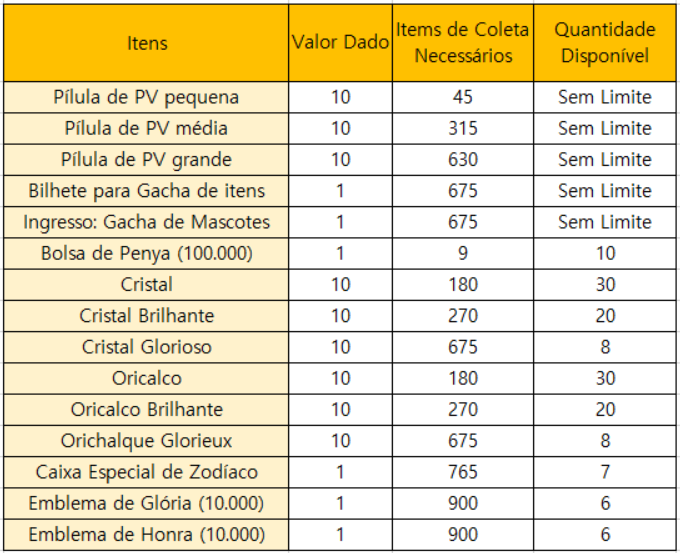The width and height of the screenshot is (680, 553).
Task: Click the 765 collection items value
Action: (x=462, y=472)
